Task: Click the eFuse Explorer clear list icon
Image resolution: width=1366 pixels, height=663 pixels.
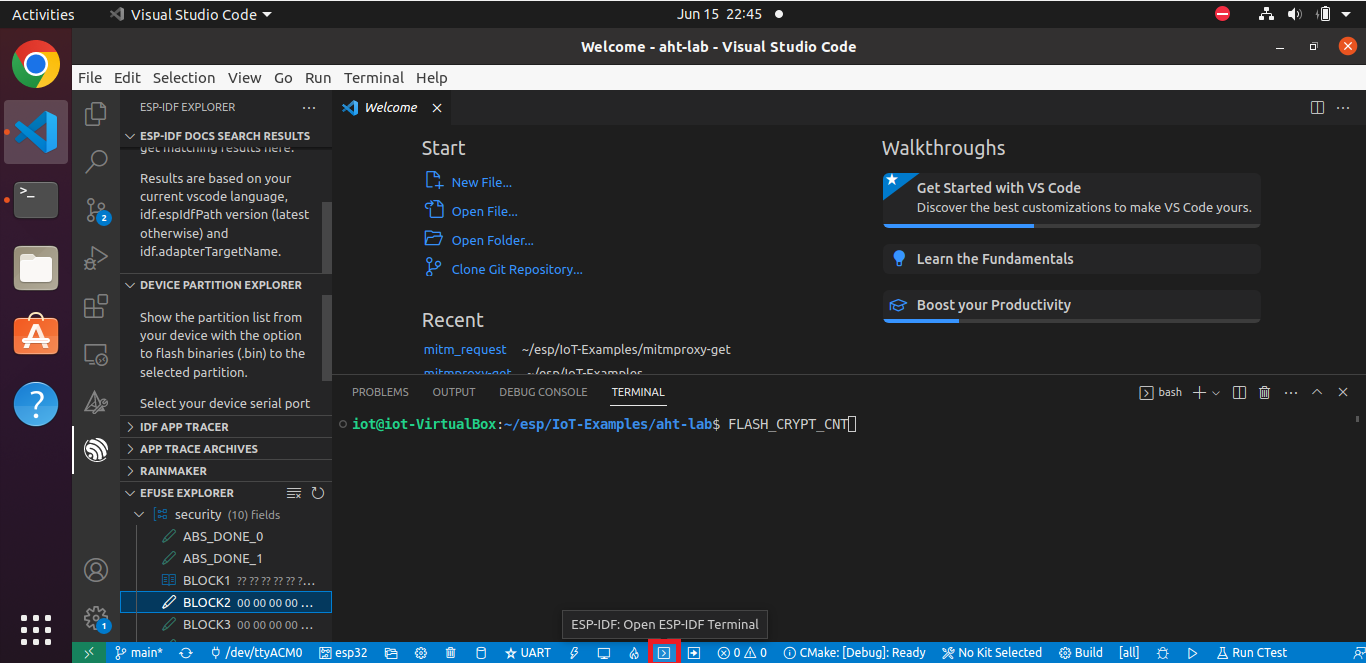Action: (294, 493)
